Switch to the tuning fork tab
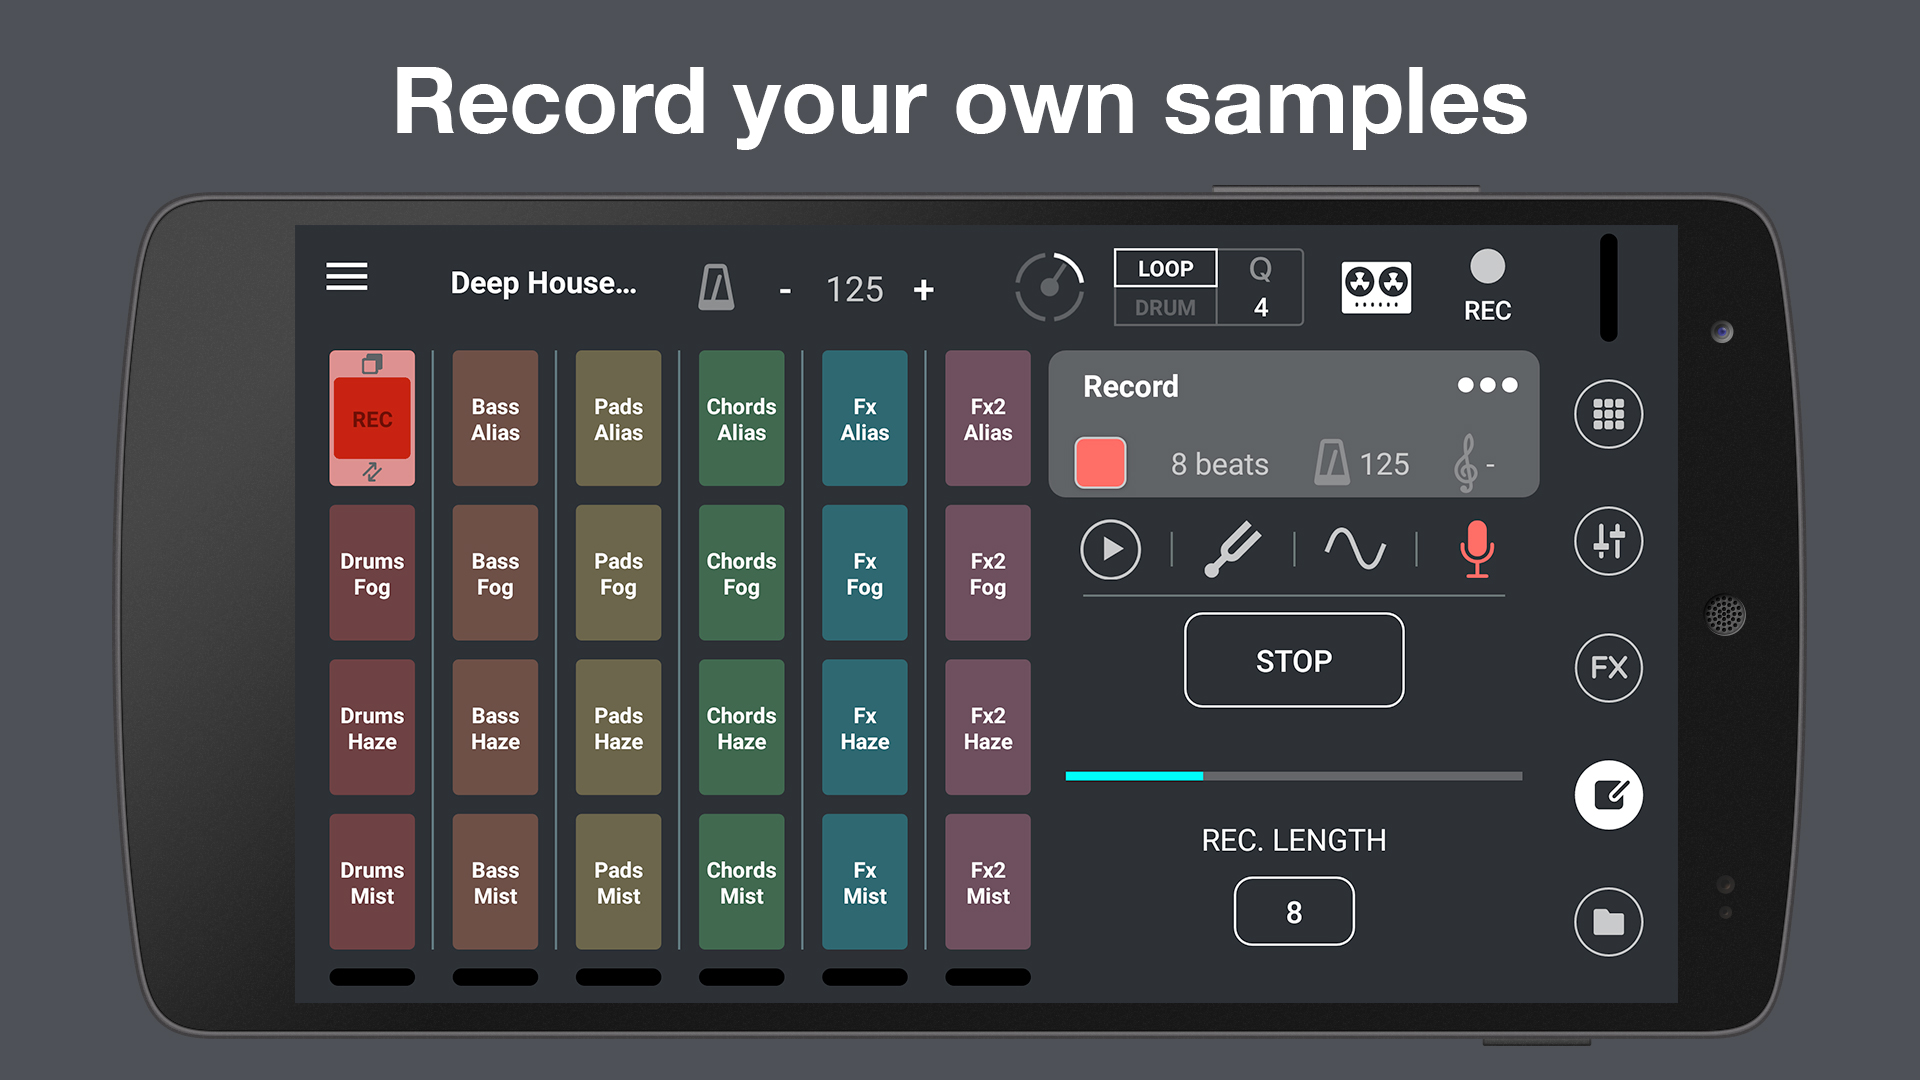1920x1080 pixels. [1232, 549]
